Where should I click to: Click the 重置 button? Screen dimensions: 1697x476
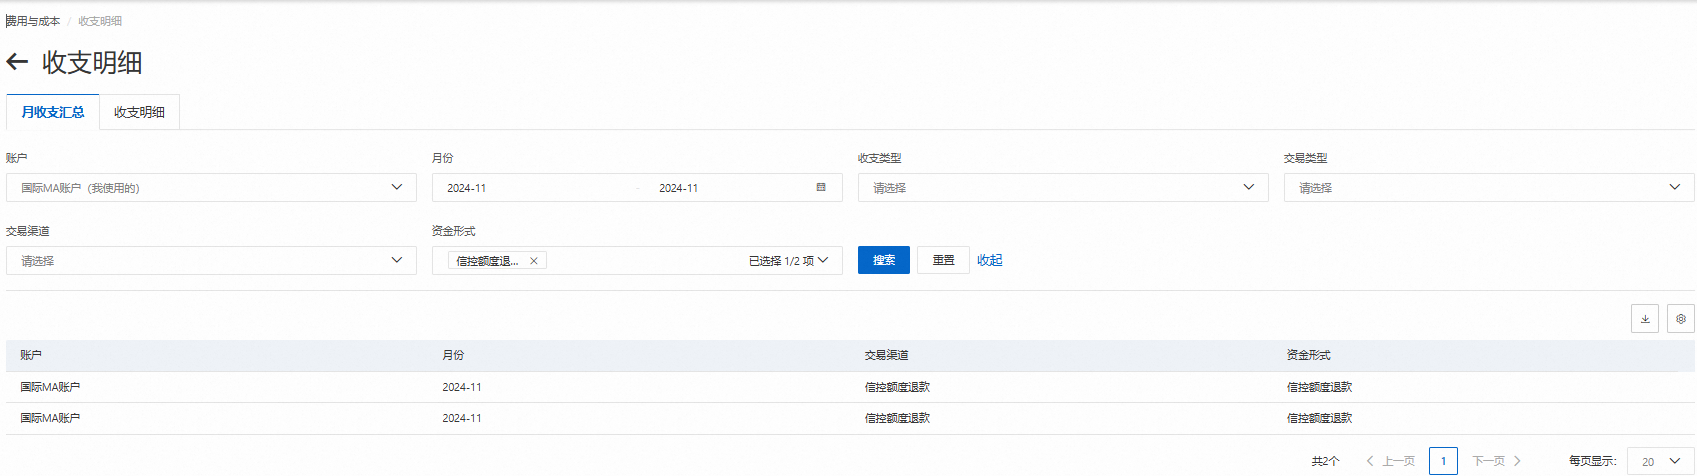tap(944, 260)
